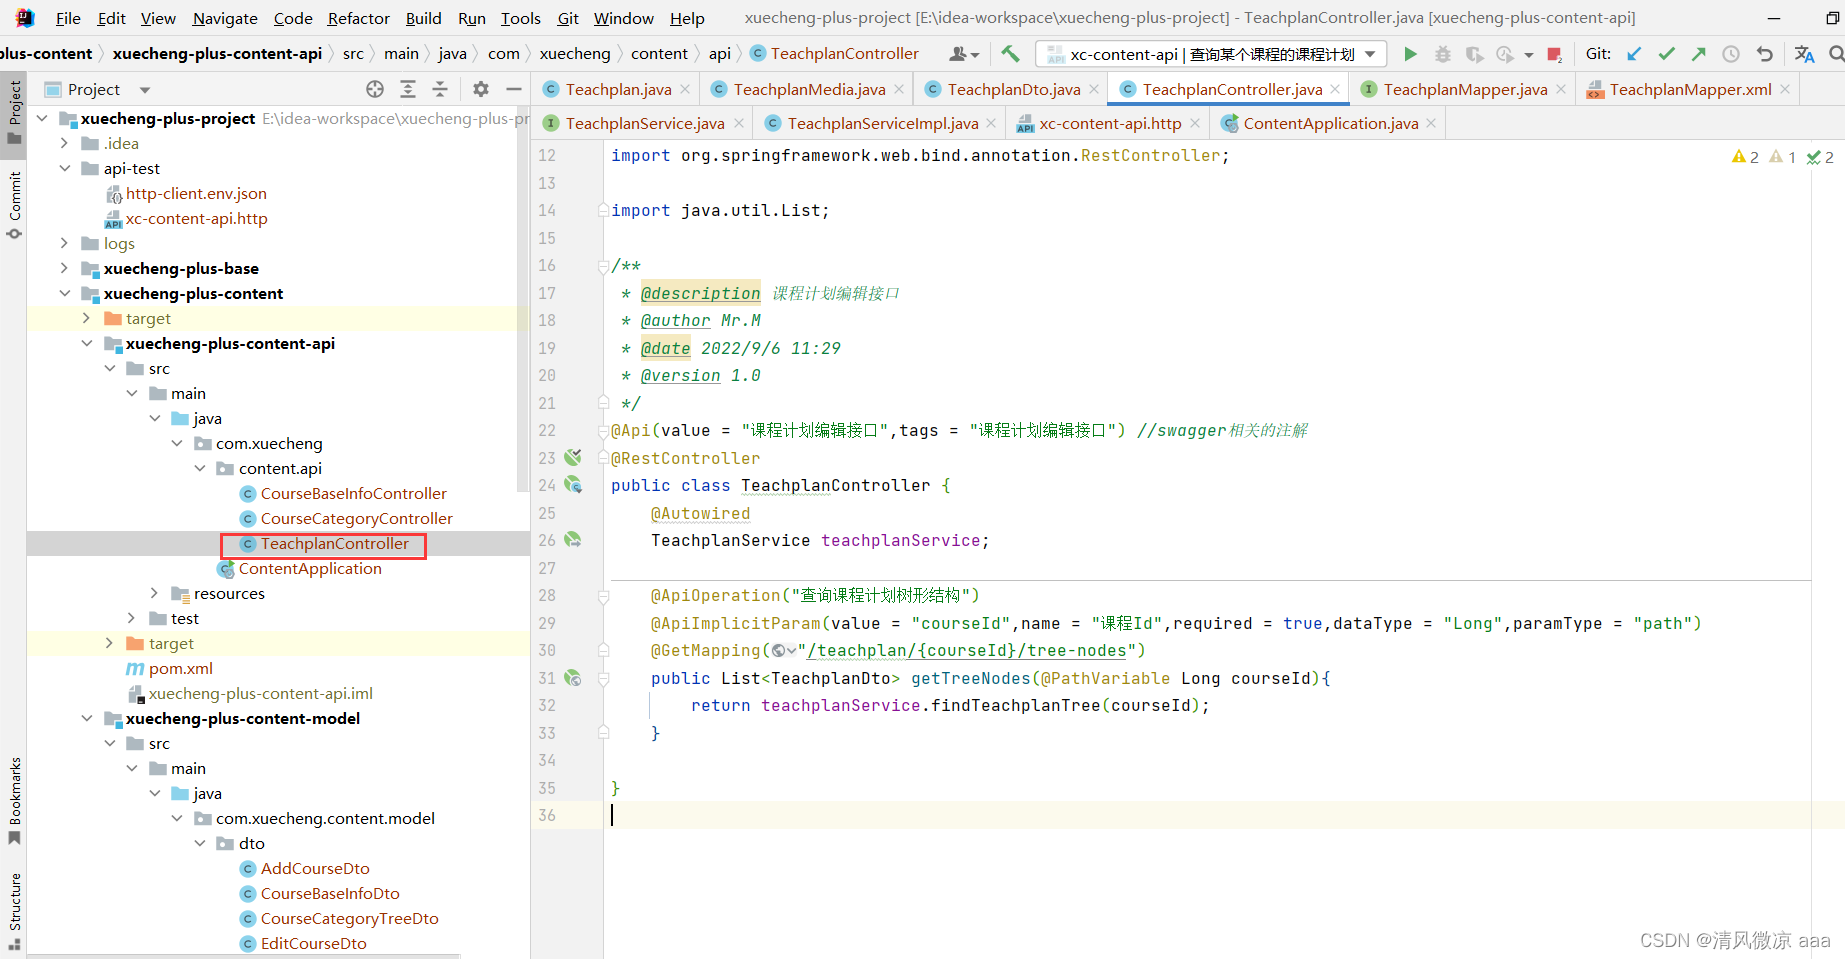Hide the Project tool window
This screenshot has height=959, width=1845.
point(514,89)
